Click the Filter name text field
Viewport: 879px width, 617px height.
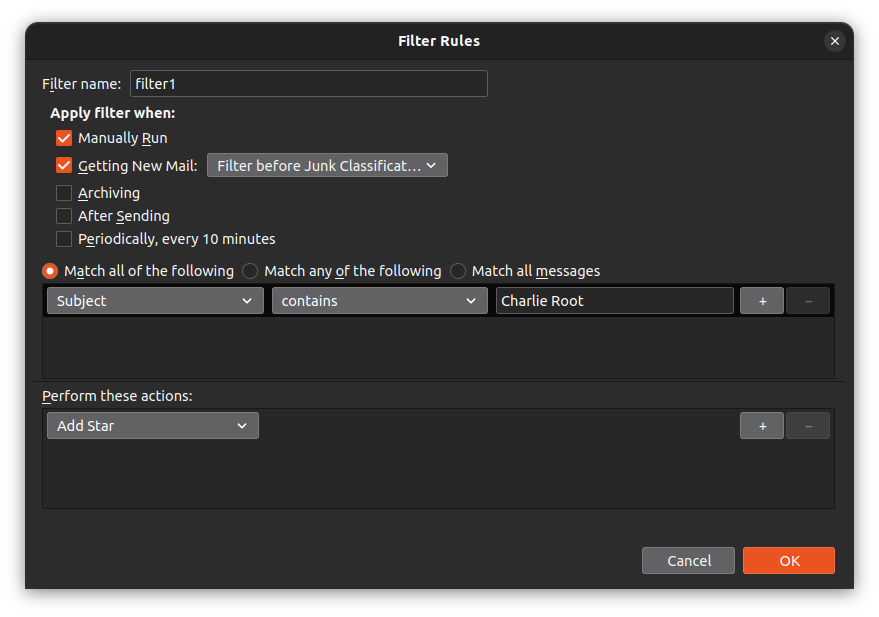tap(308, 84)
